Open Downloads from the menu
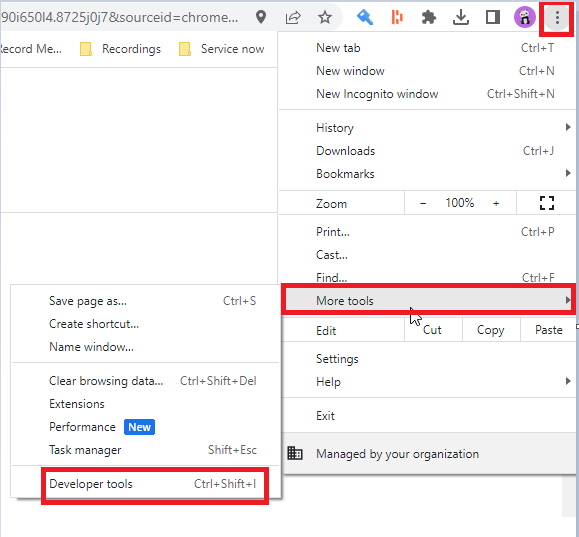This screenshot has height=537, width=579. [427, 151]
